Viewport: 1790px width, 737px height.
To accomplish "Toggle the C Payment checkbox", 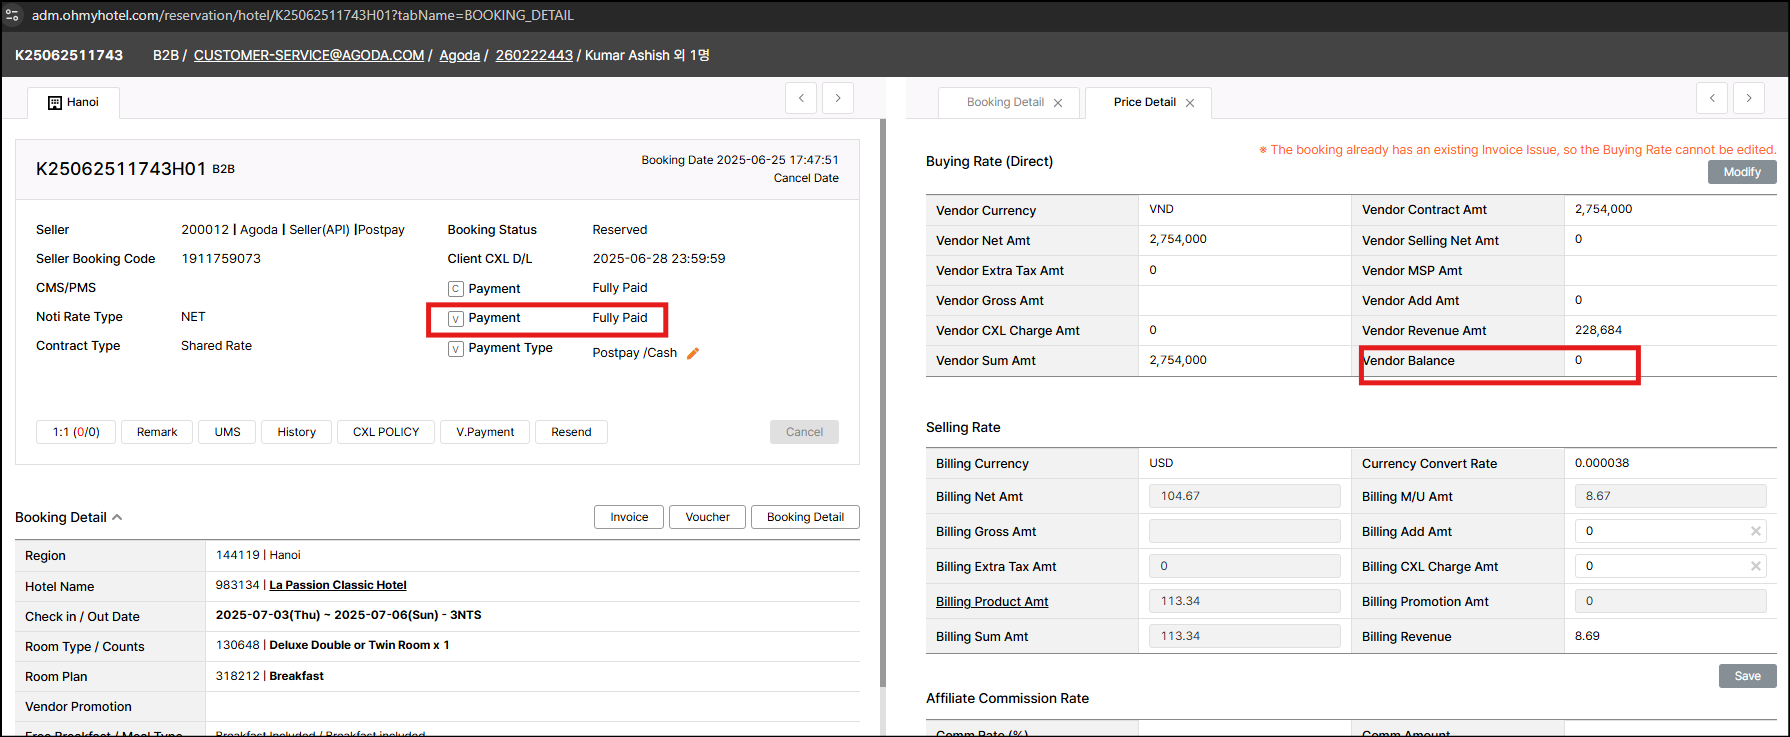I will pos(456,289).
